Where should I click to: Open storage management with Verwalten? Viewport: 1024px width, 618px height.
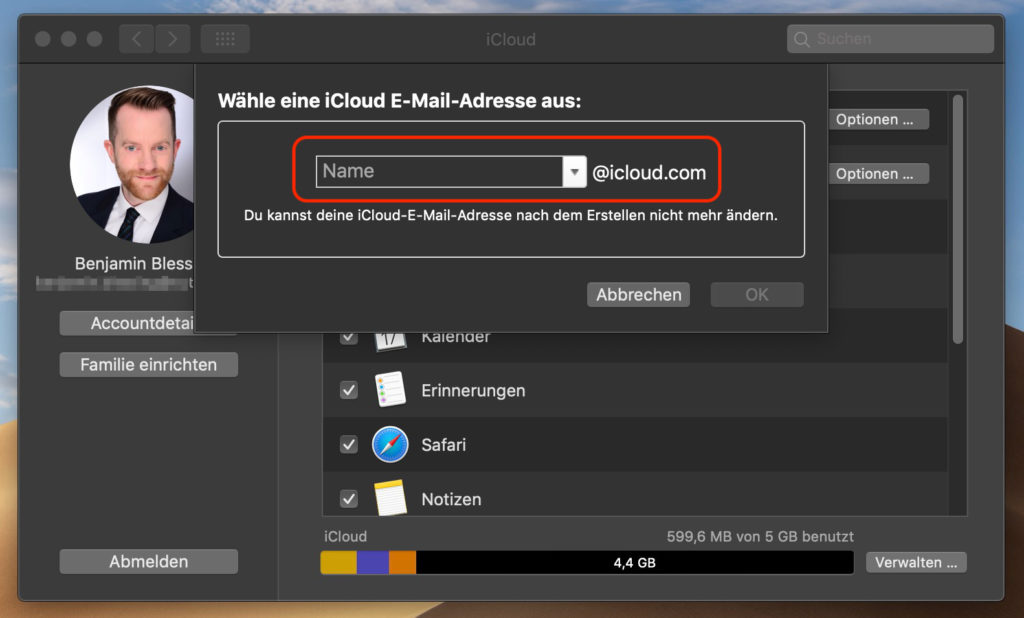pos(916,562)
